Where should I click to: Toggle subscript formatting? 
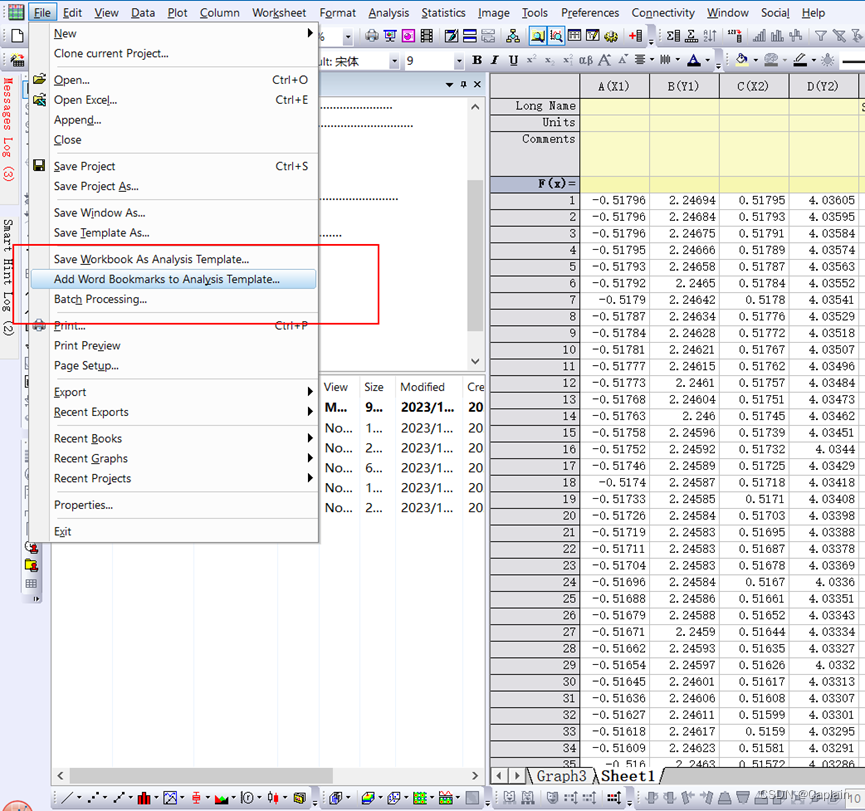(549, 61)
